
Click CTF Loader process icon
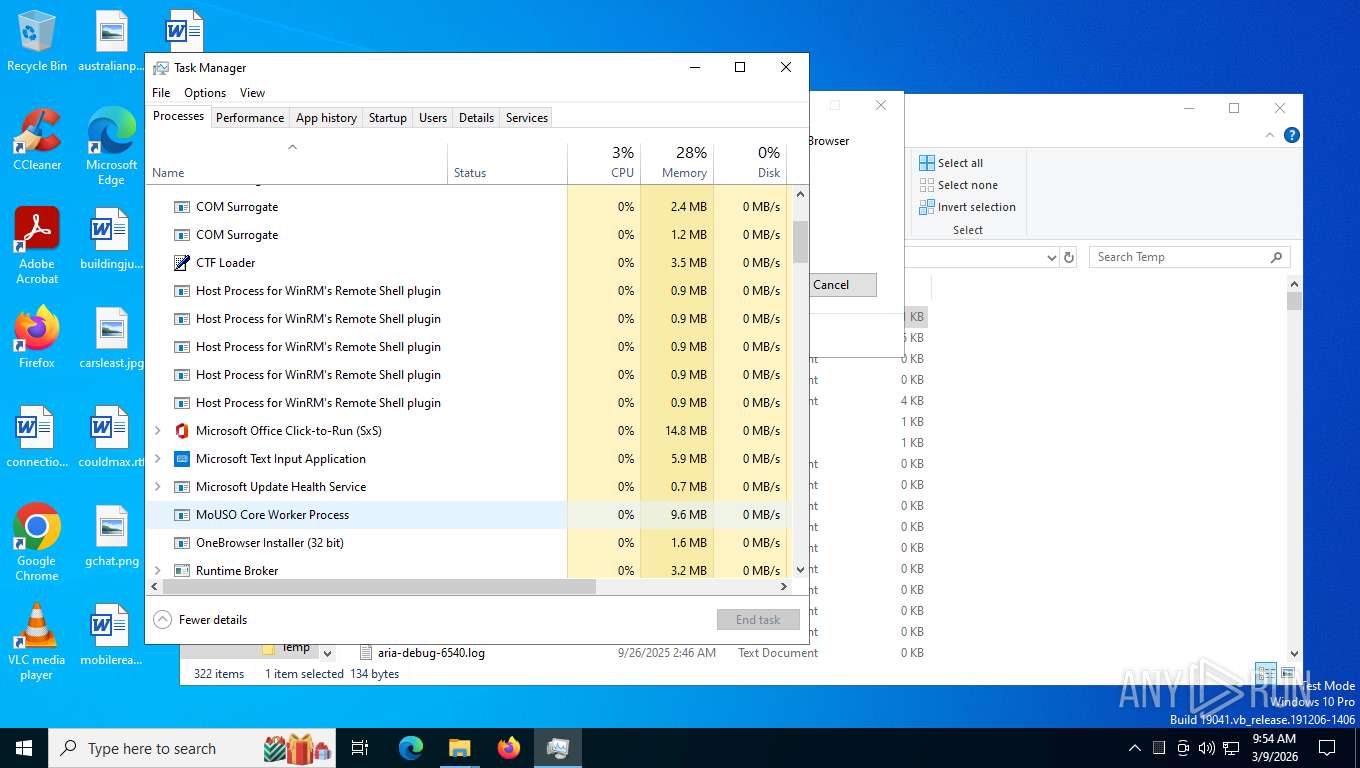coord(182,263)
